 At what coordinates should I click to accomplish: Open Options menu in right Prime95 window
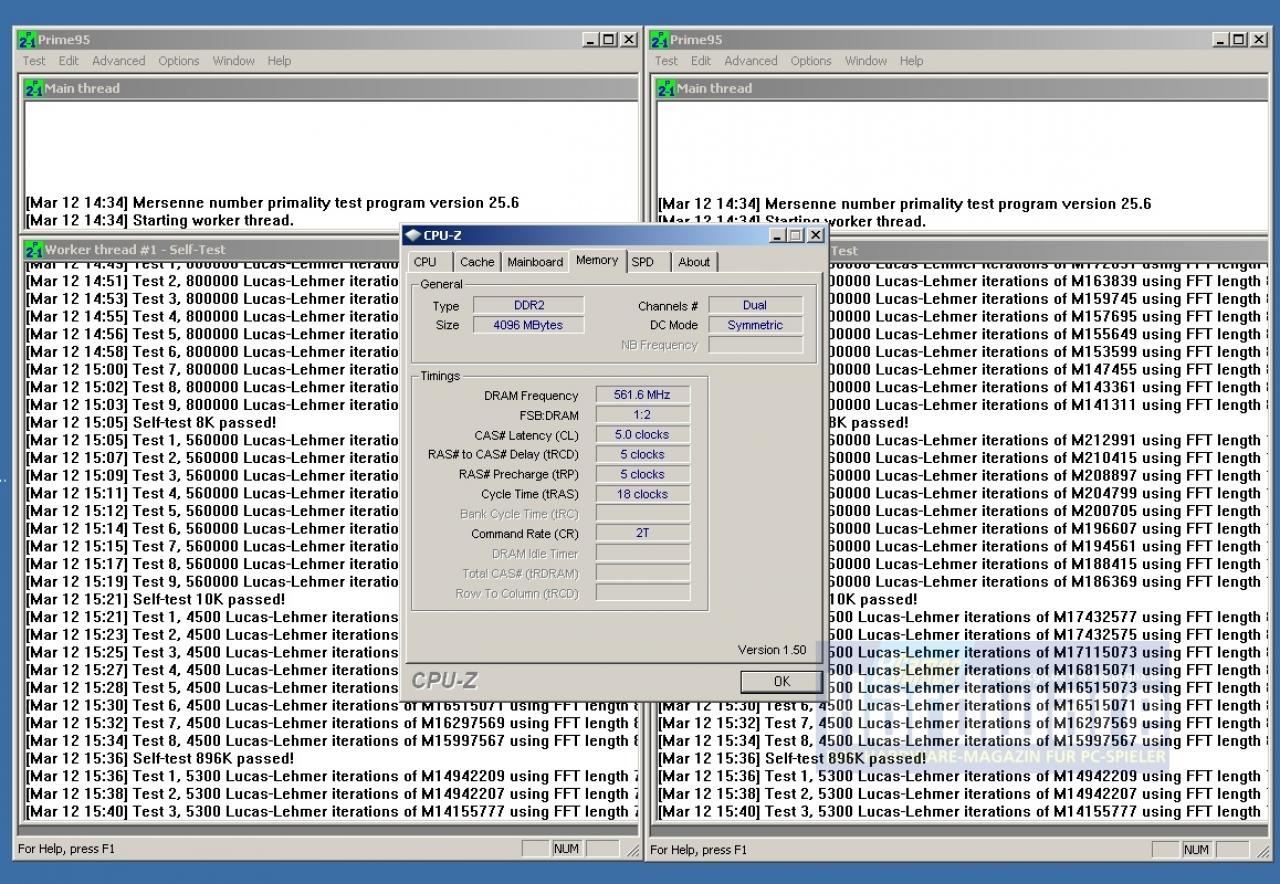pyautogui.click(x=810, y=61)
